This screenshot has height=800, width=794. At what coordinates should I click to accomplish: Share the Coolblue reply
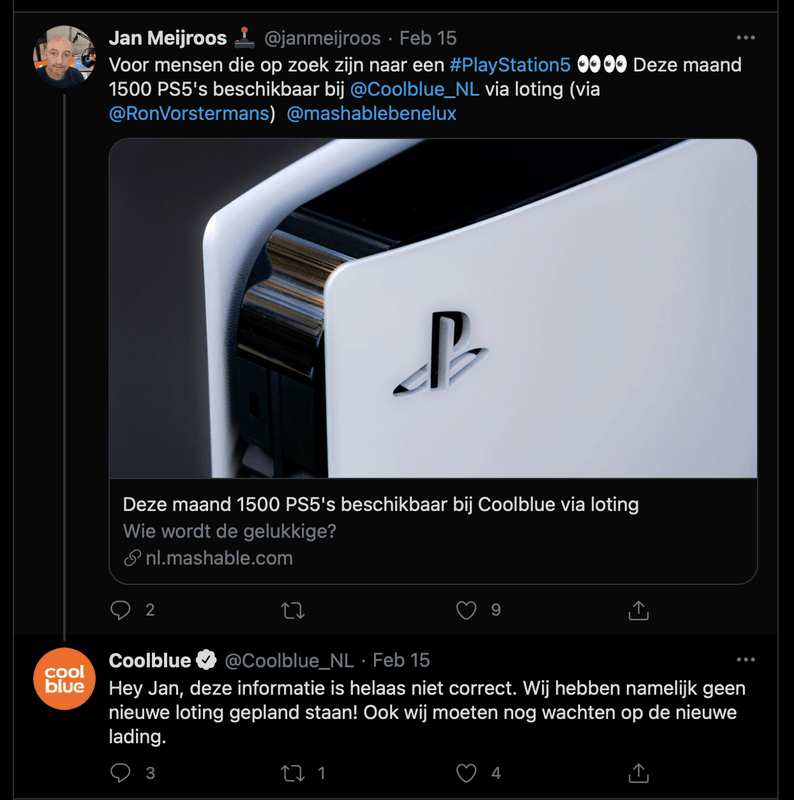[639, 773]
